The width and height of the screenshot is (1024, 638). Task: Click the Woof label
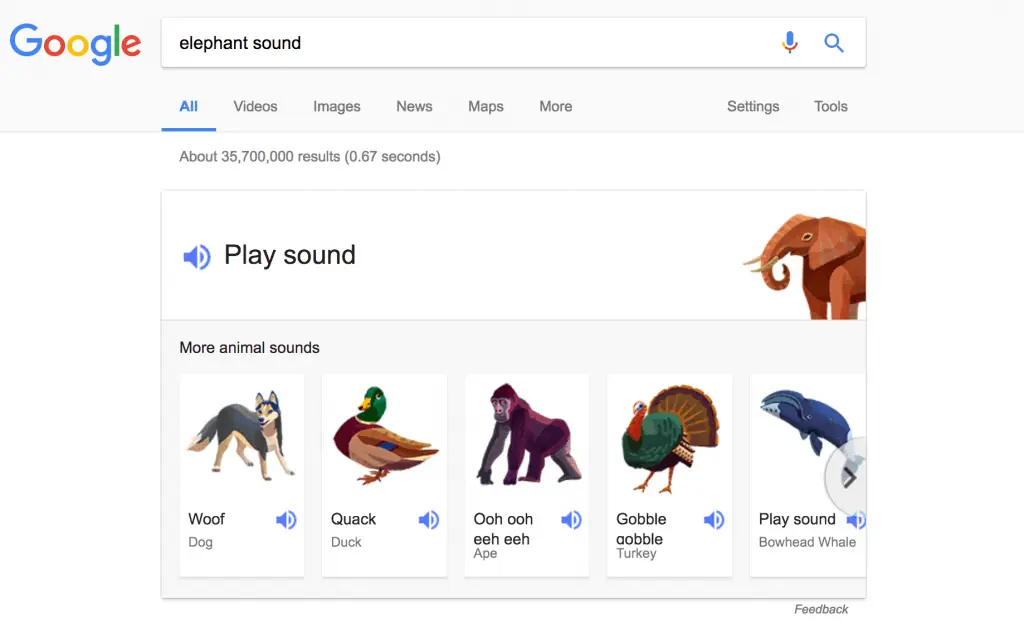206,519
